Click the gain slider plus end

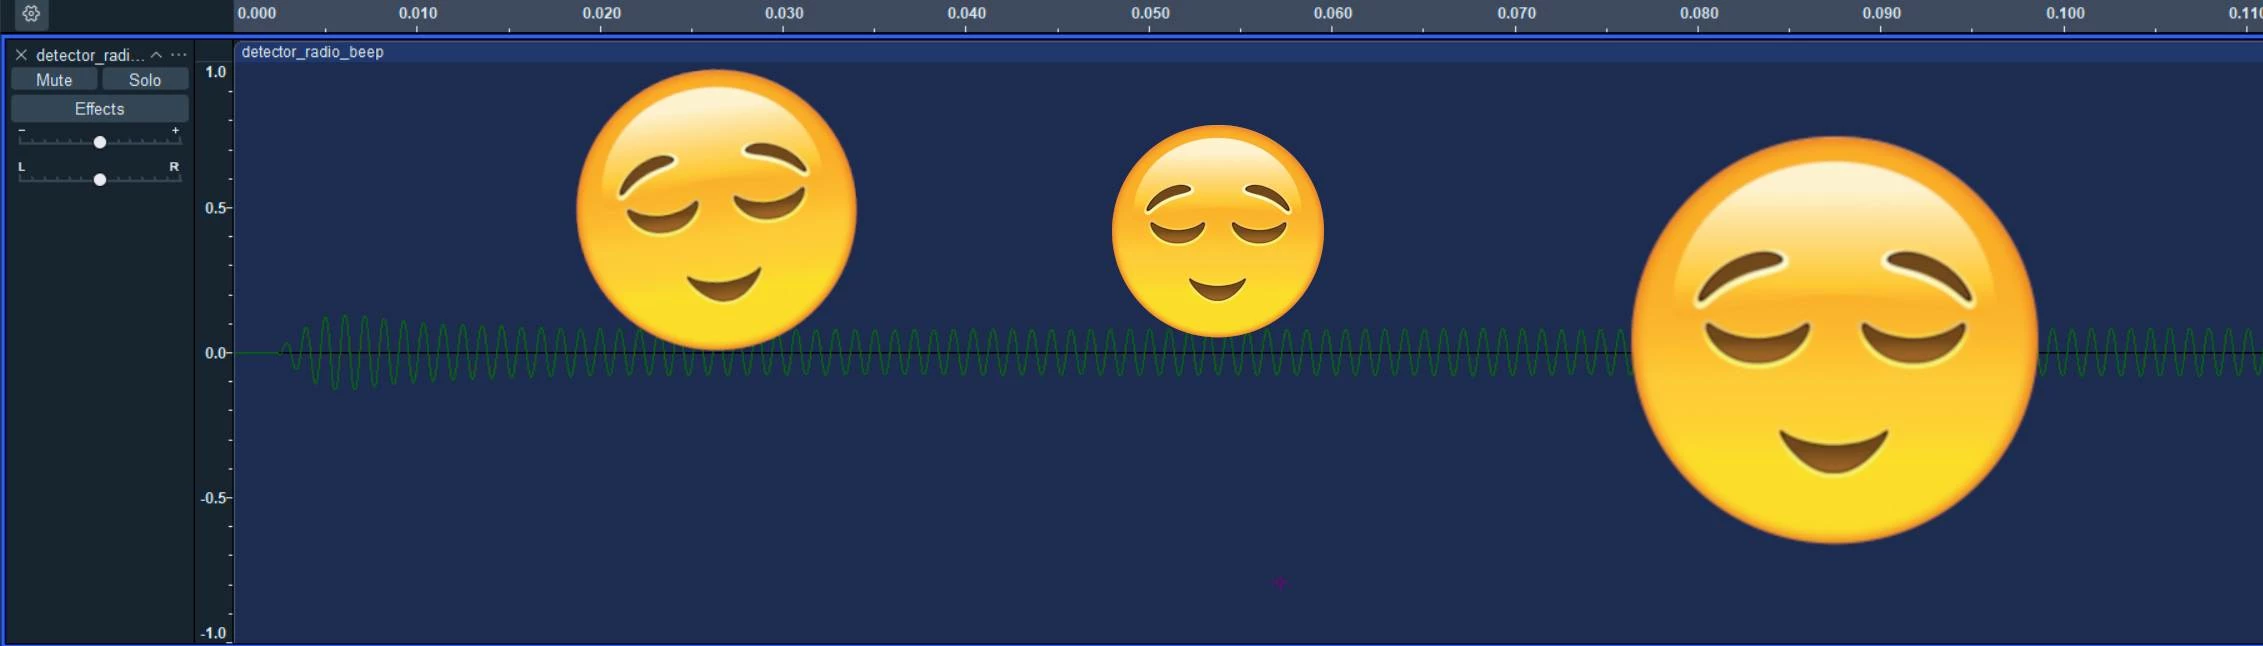pos(175,130)
